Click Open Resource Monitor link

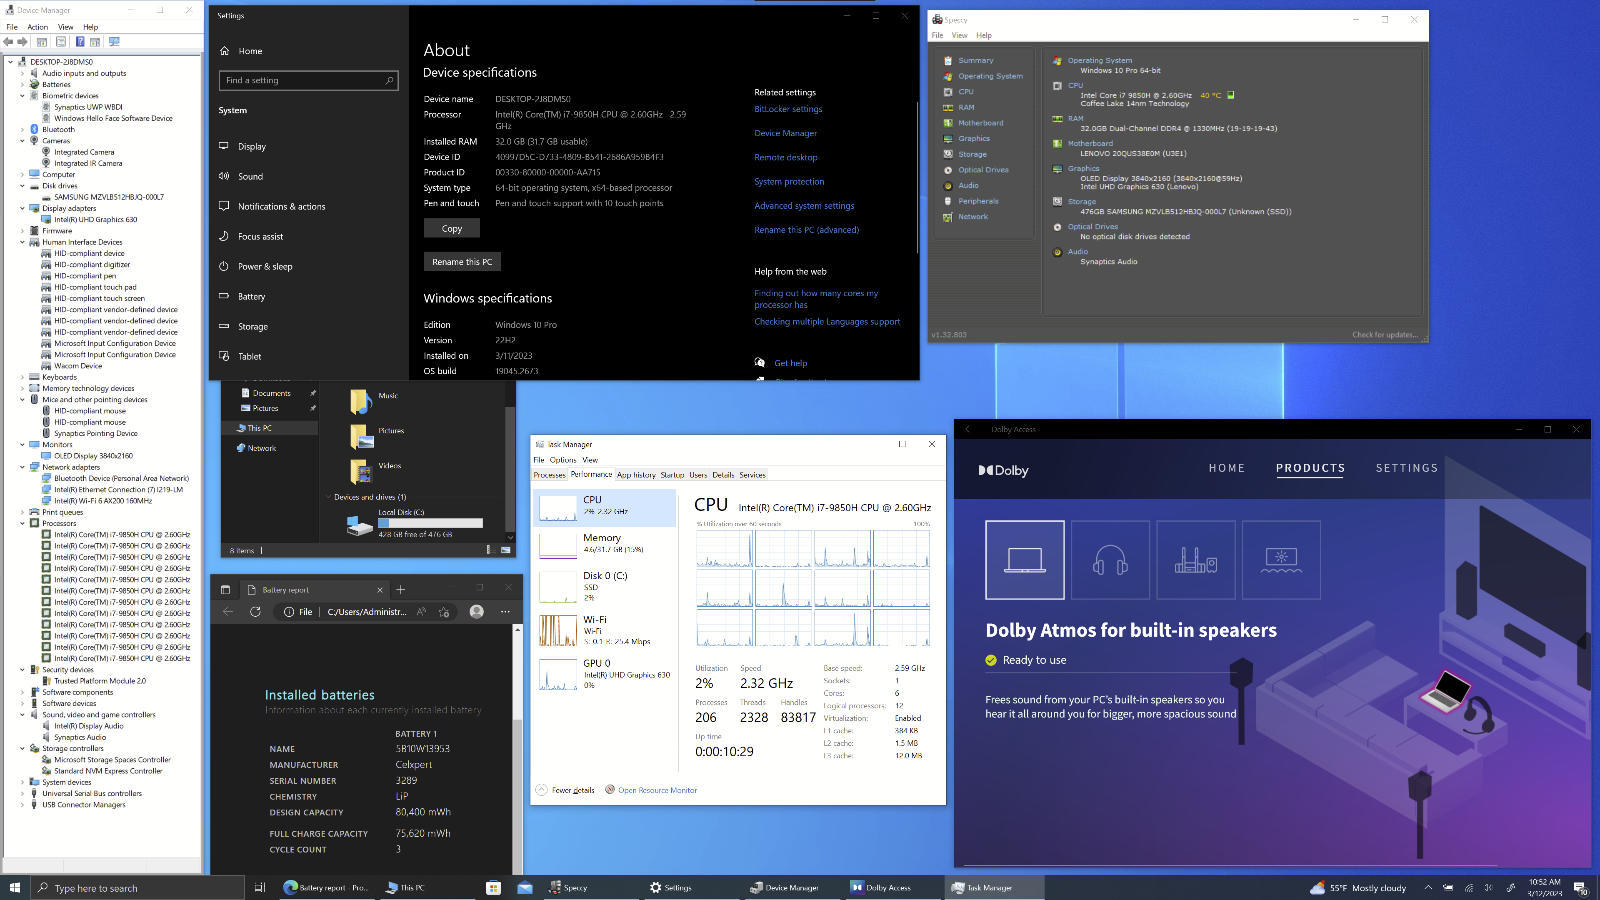[x=657, y=790]
